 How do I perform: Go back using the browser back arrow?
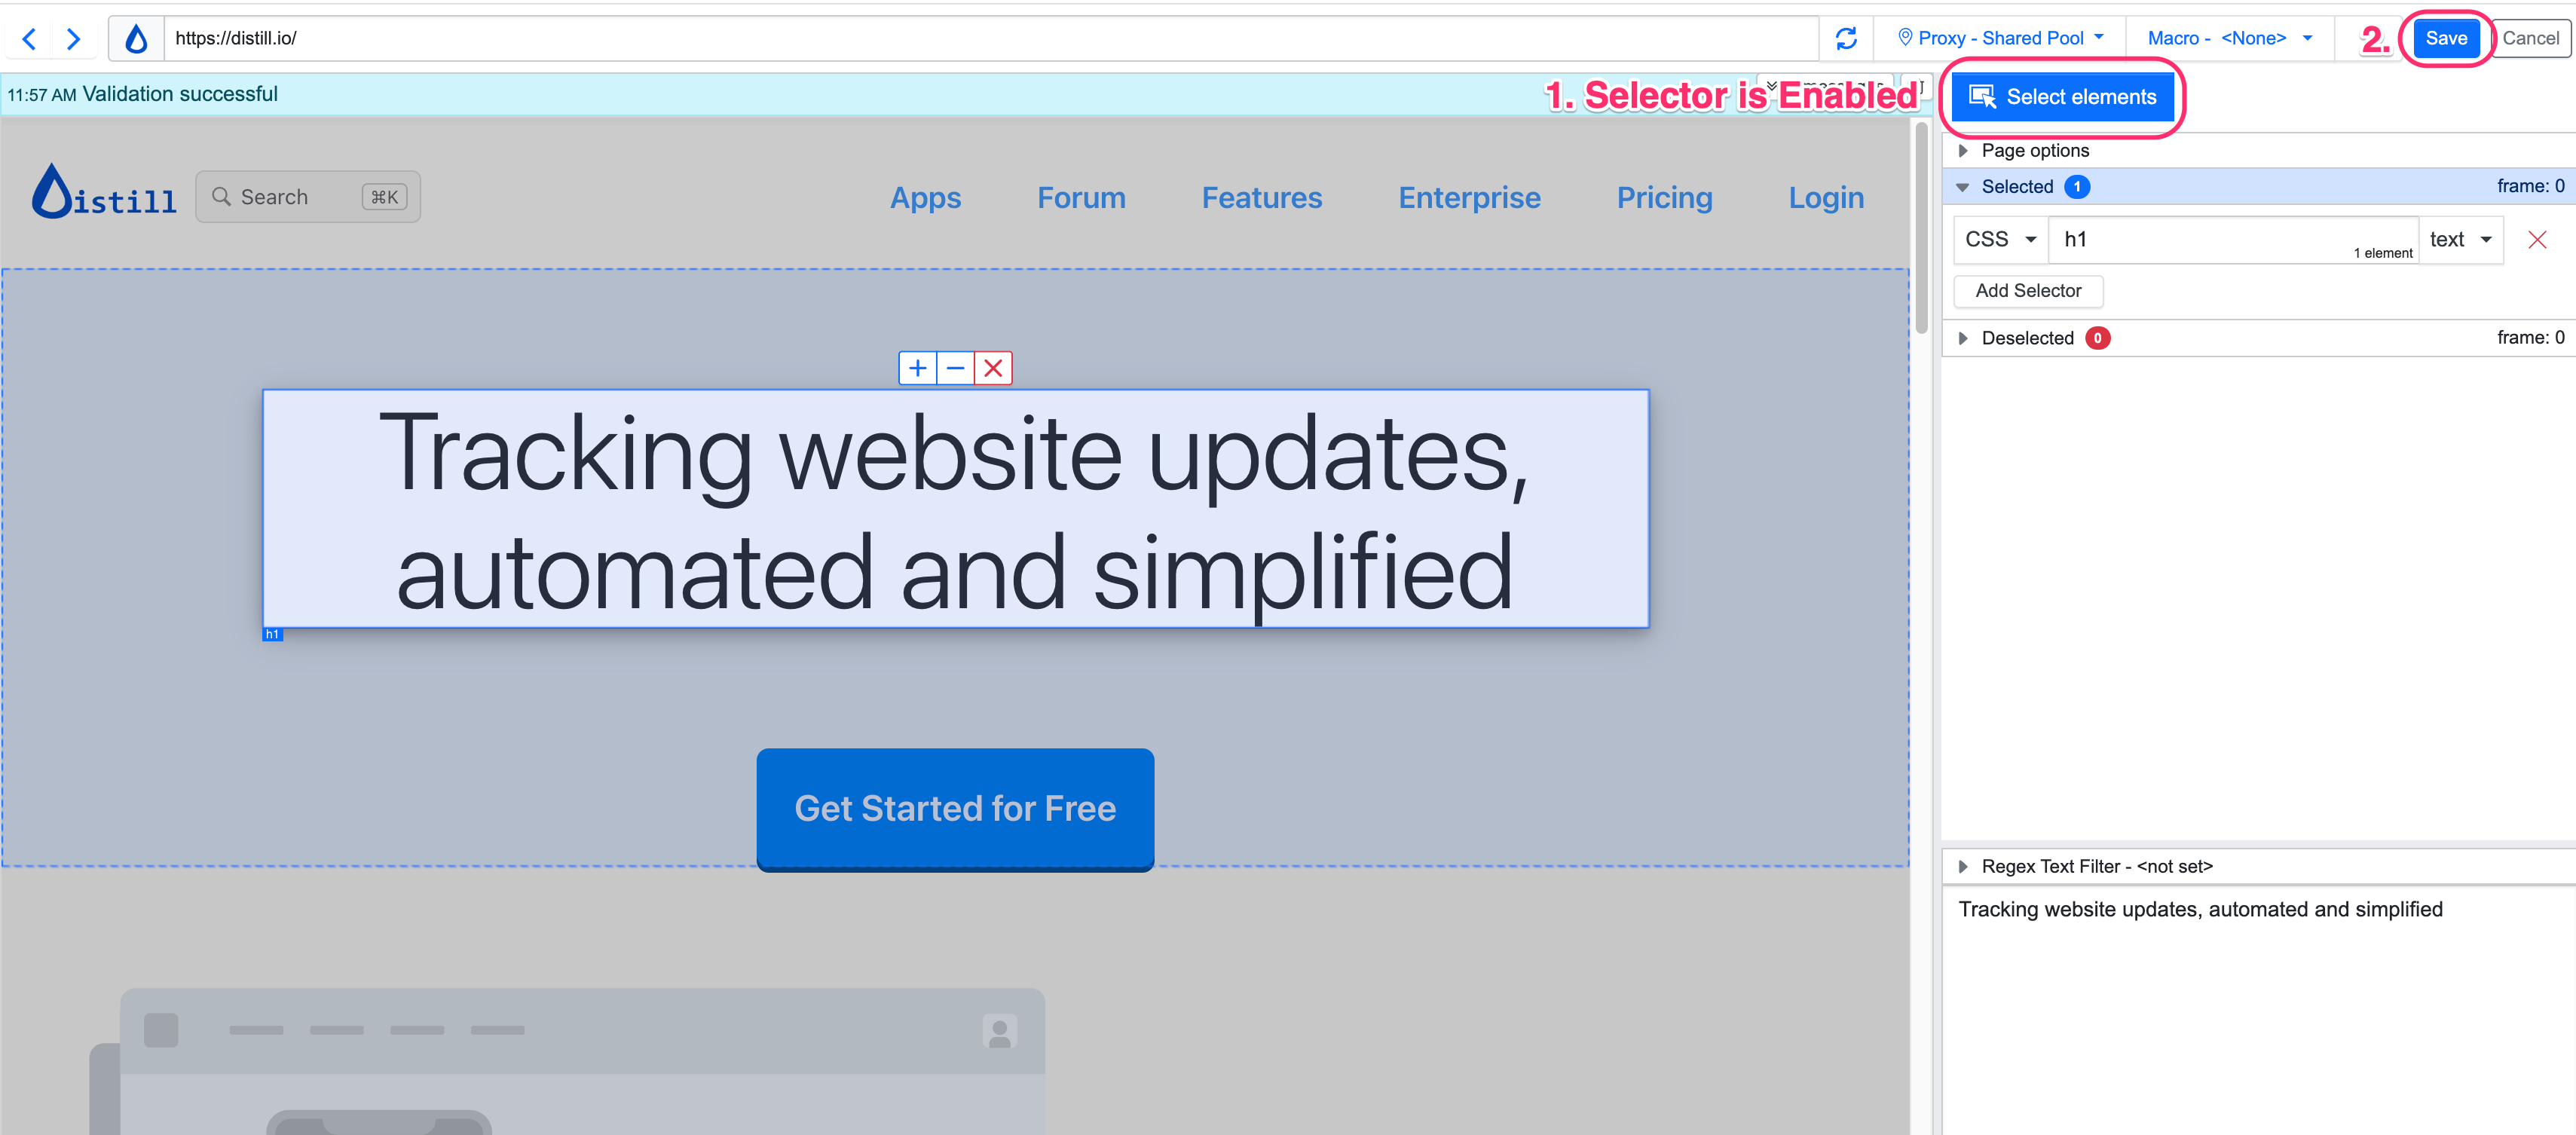(29, 38)
